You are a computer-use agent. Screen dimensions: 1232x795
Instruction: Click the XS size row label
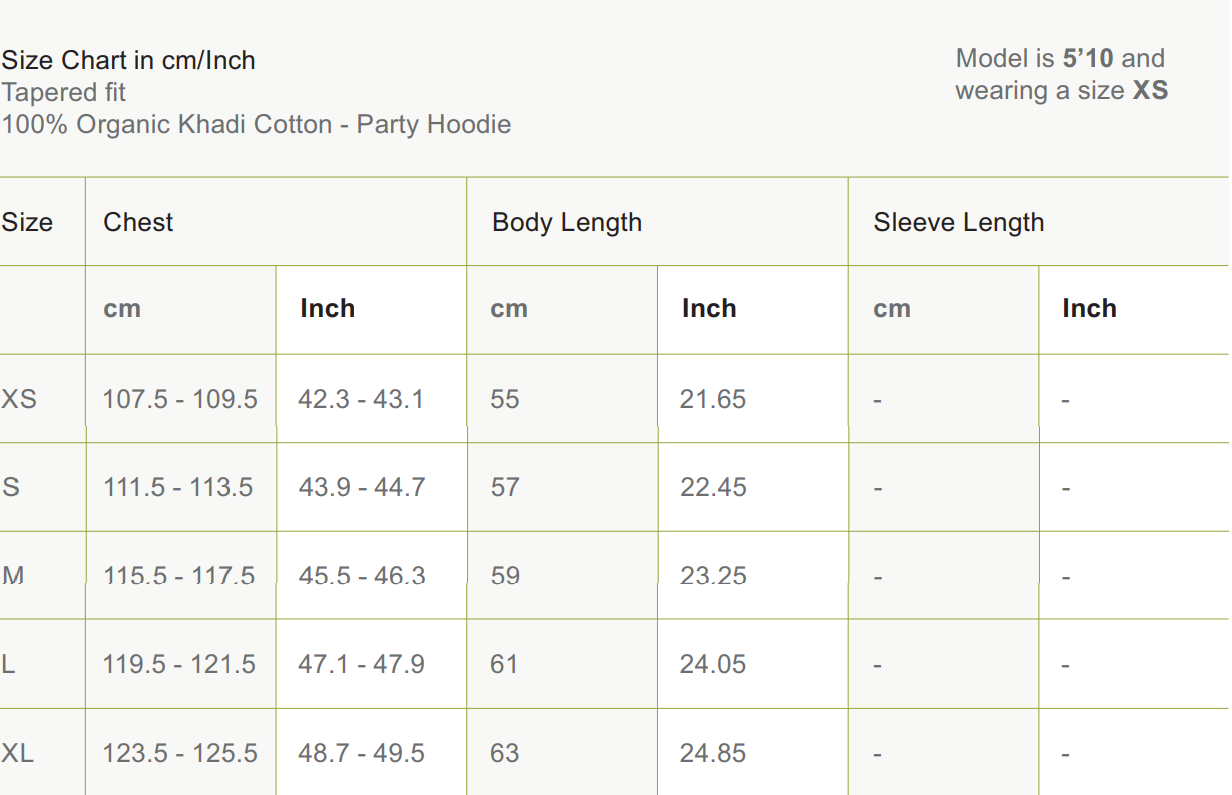pyautogui.click(x=19, y=399)
